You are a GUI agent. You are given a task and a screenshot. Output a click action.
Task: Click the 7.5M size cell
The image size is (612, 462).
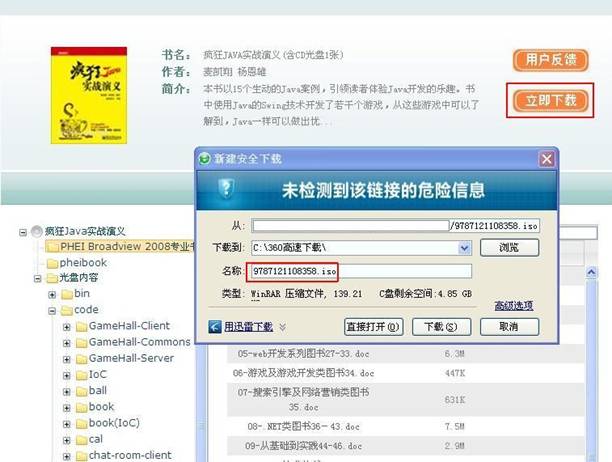coord(454,426)
